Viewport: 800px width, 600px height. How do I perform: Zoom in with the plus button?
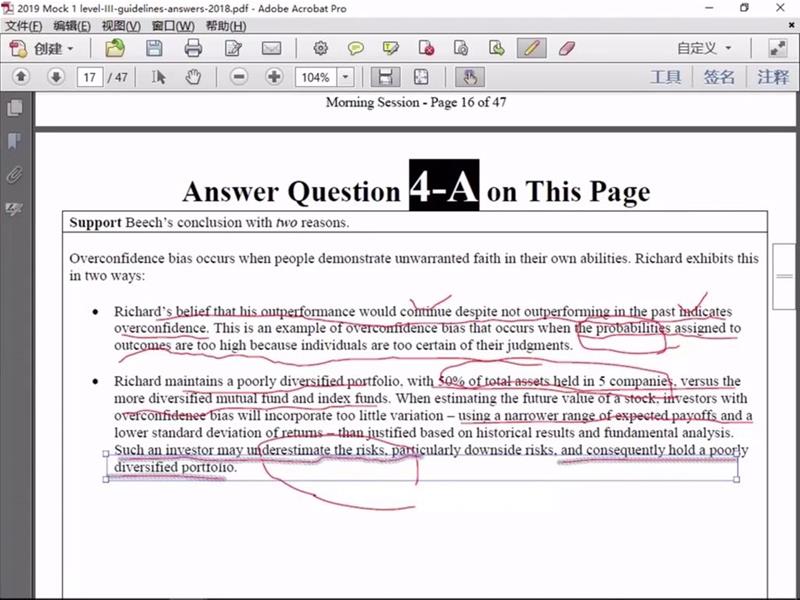click(x=274, y=77)
